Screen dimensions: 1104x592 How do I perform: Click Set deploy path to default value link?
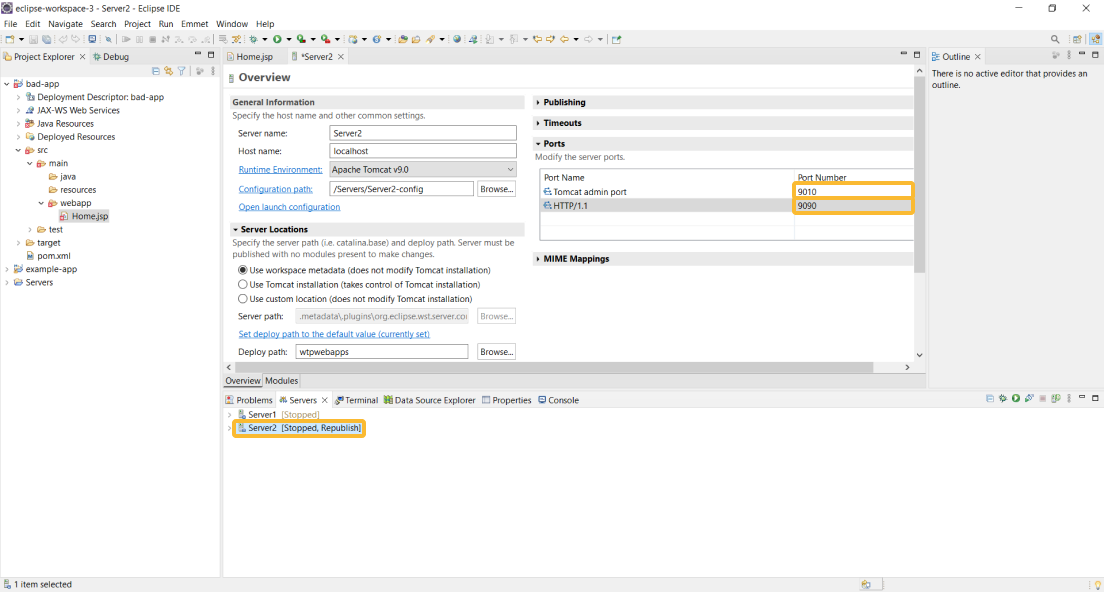coord(334,334)
